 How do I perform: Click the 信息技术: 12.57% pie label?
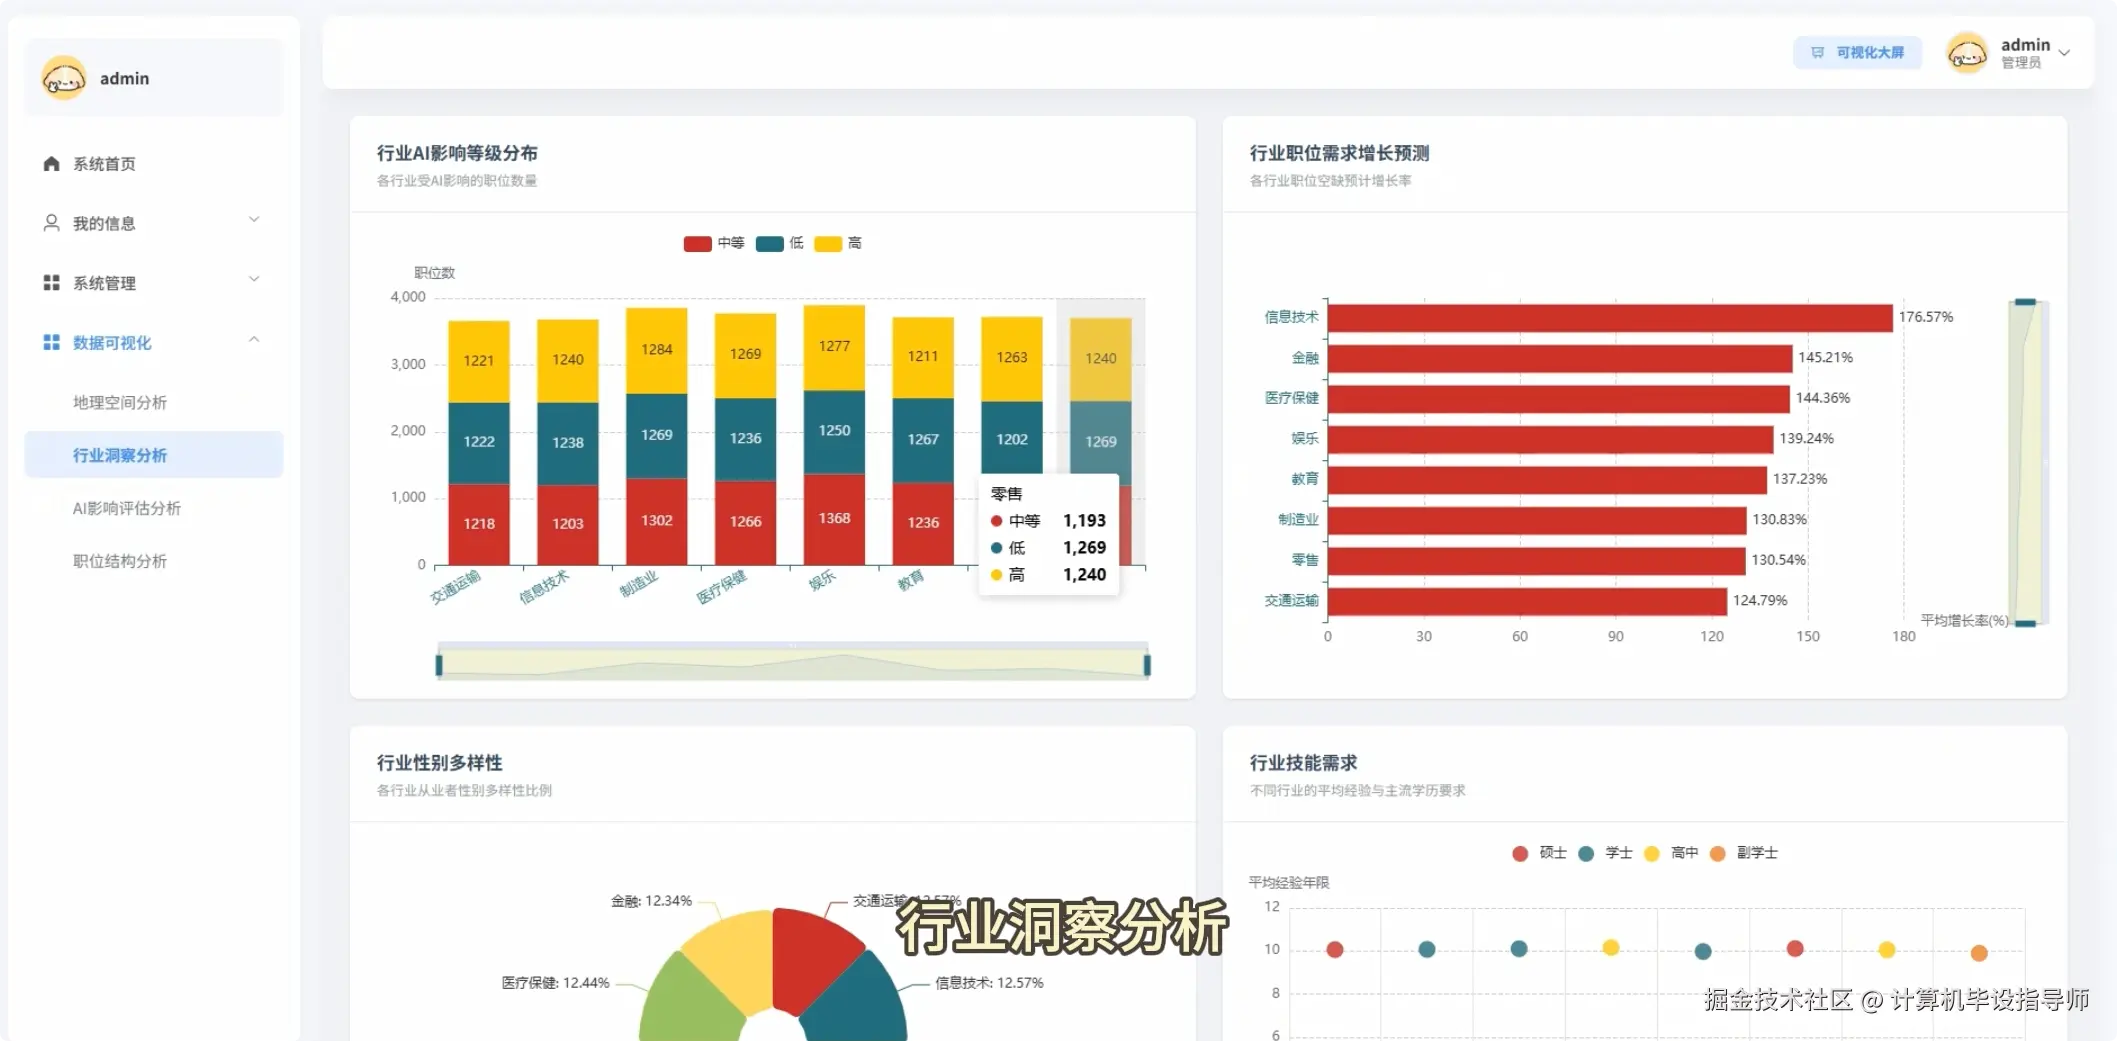pyautogui.click(x=989, y=983)
